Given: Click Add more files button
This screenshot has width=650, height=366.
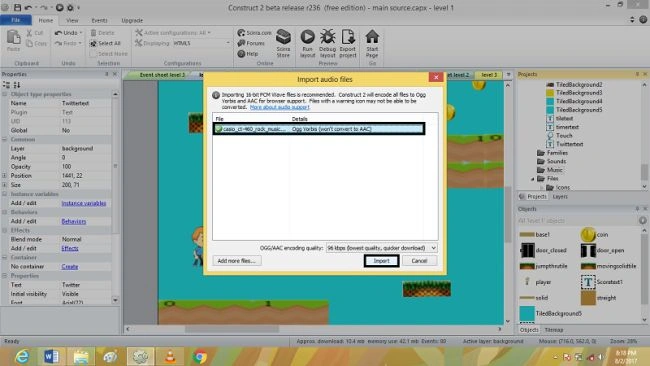Looking at the screenshot, I should [x=237, y=261].
